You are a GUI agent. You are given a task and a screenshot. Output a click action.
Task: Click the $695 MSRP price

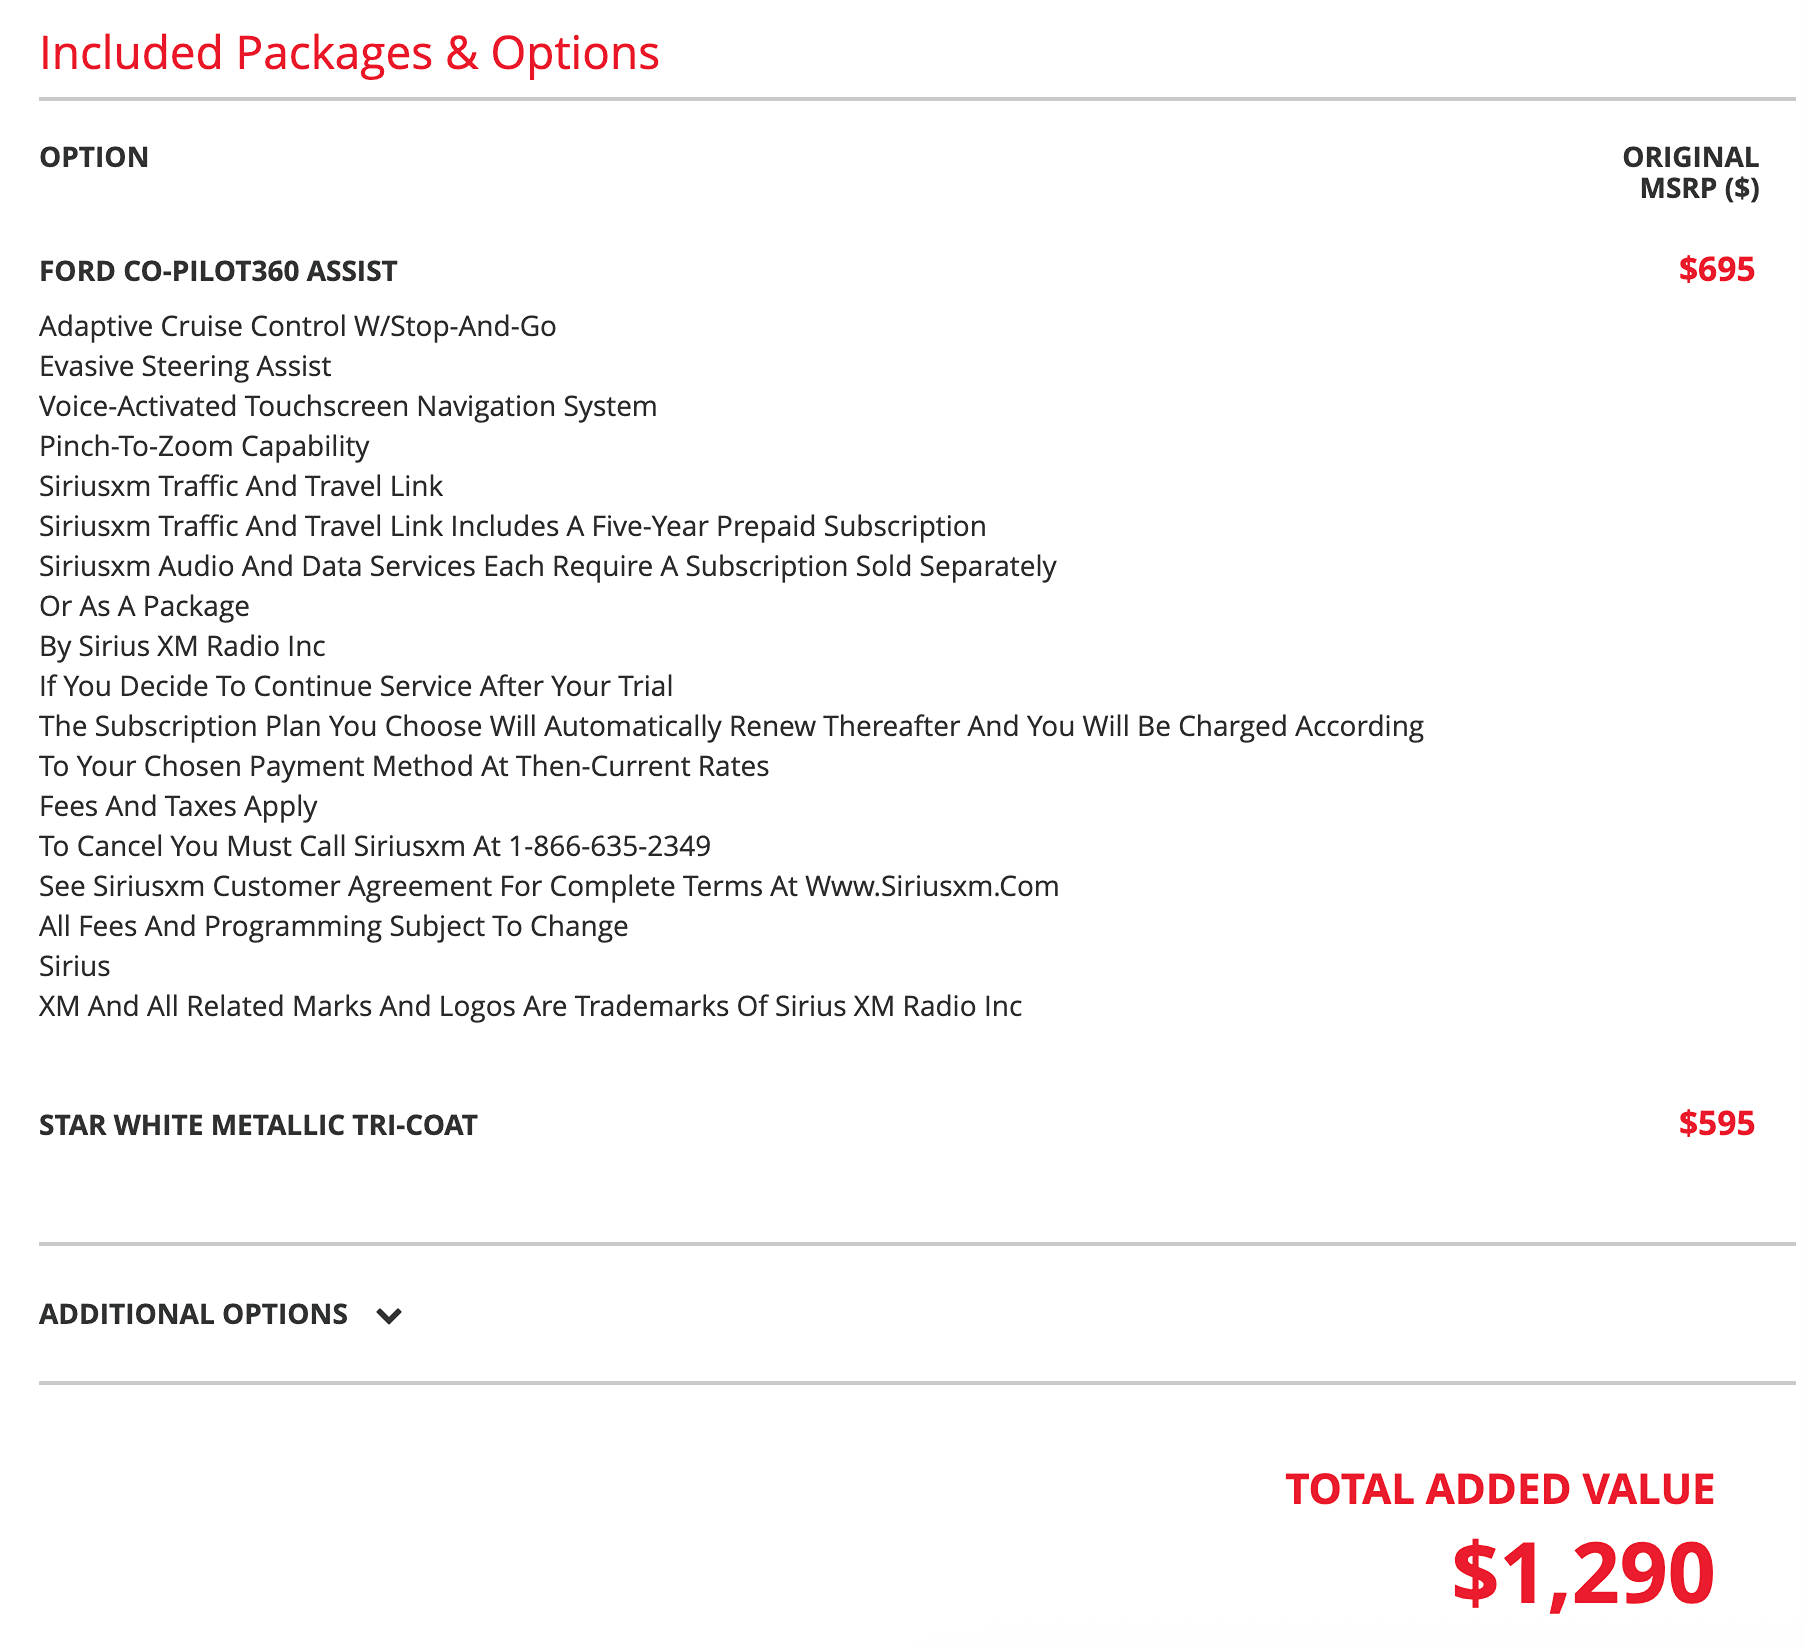point(1716,269)
